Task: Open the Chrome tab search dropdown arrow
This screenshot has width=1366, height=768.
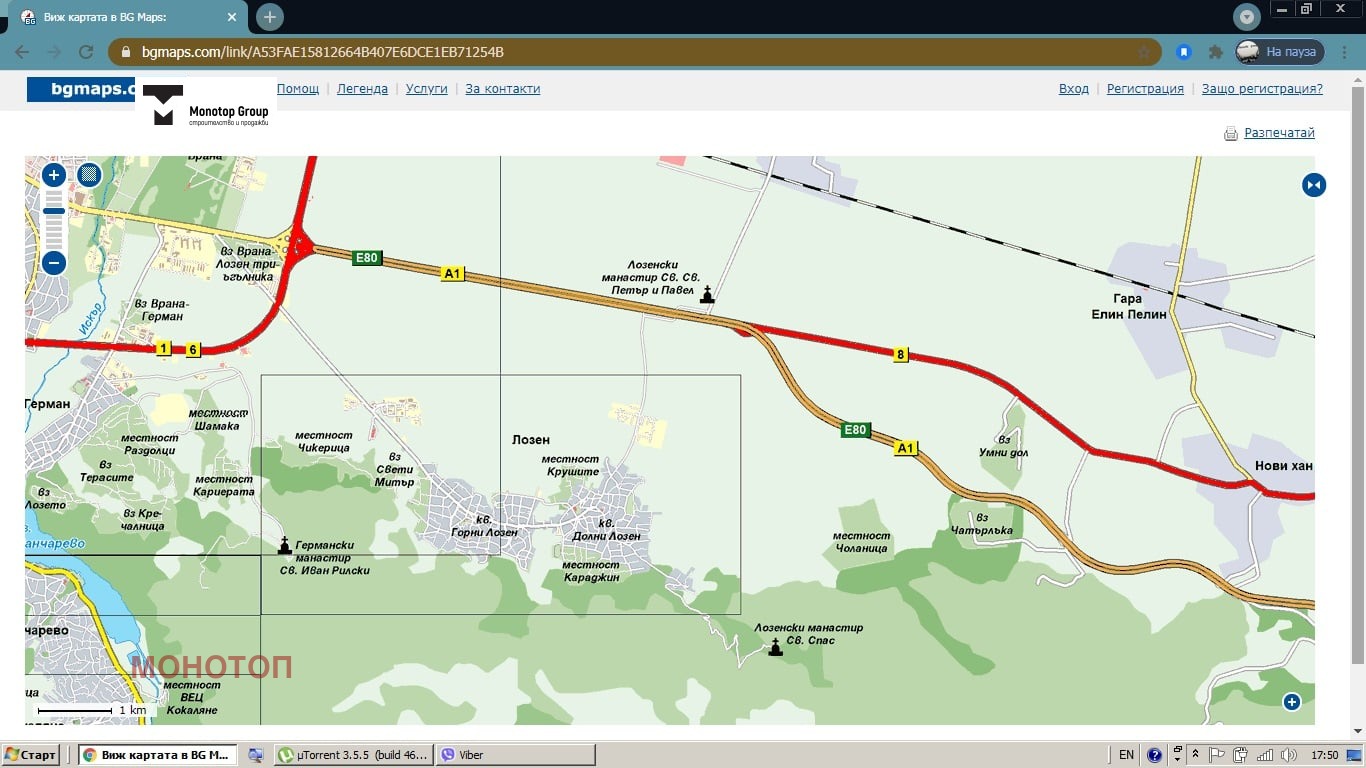Action: click(1246, 17)
